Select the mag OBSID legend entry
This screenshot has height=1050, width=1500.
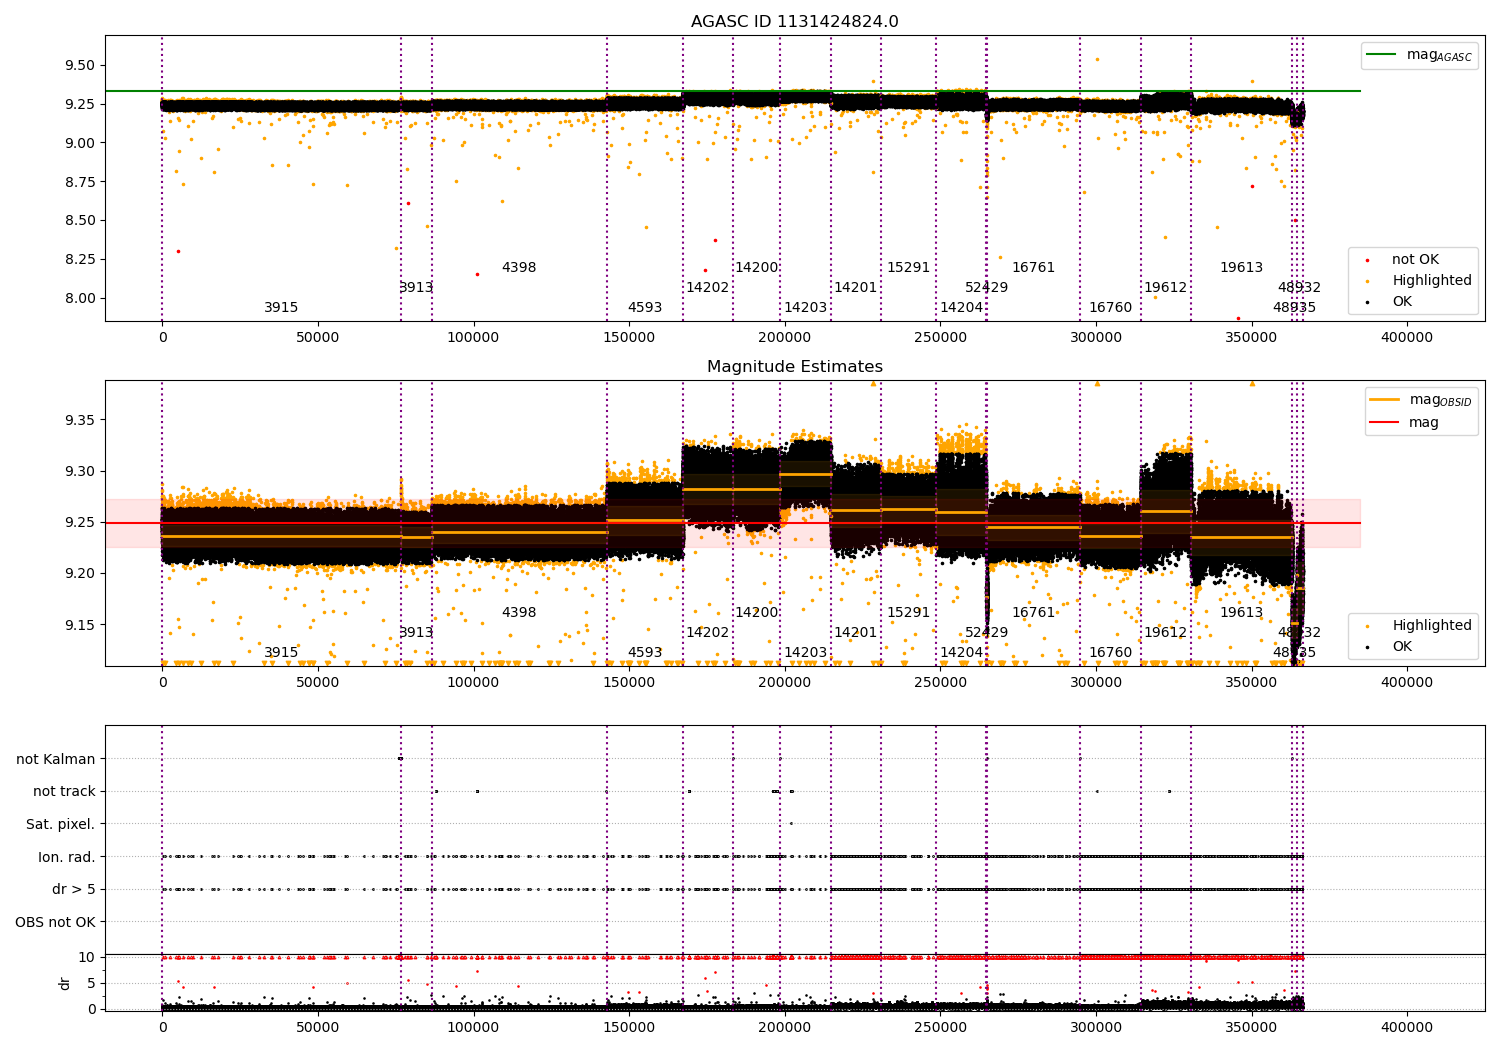point(1421,400)
